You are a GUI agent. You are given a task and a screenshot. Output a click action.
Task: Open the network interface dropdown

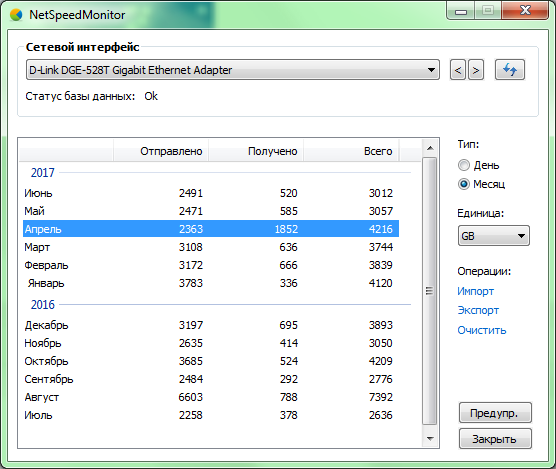pyautogui.click(x=233, y=69)
